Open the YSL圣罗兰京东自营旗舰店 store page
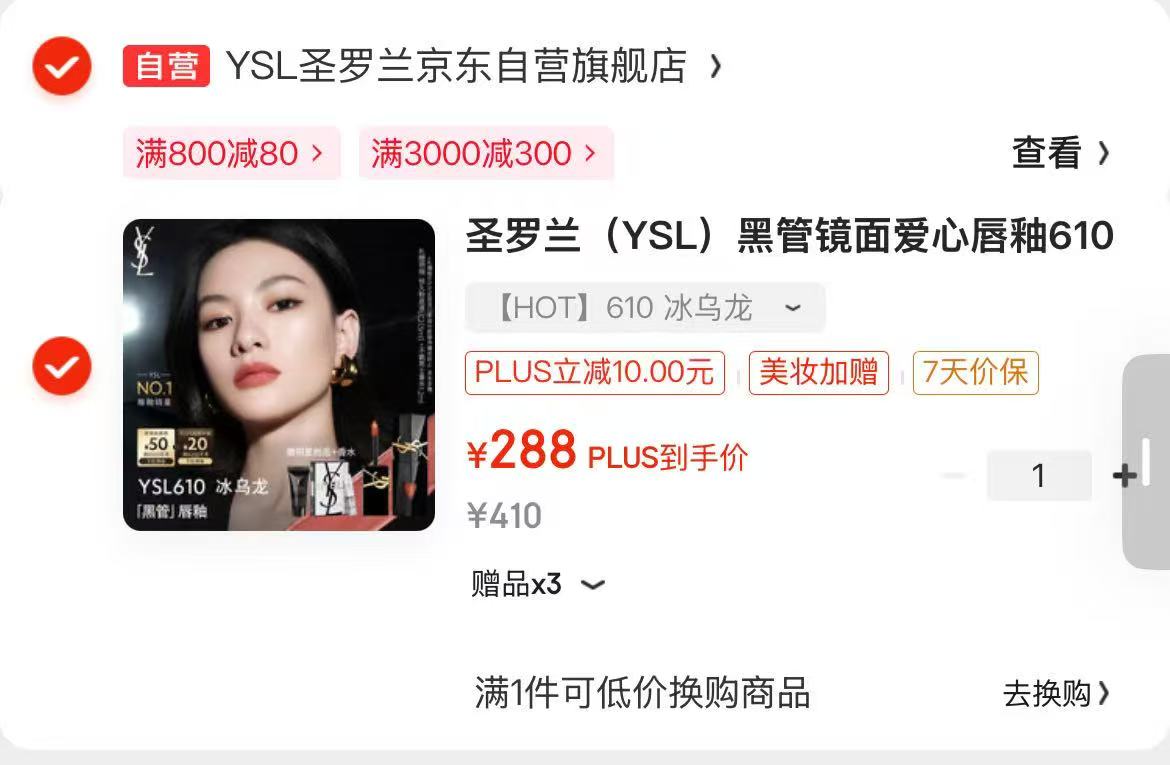Image resolution: width=1170 pixels, height=765 pixels. pos(456,66)
